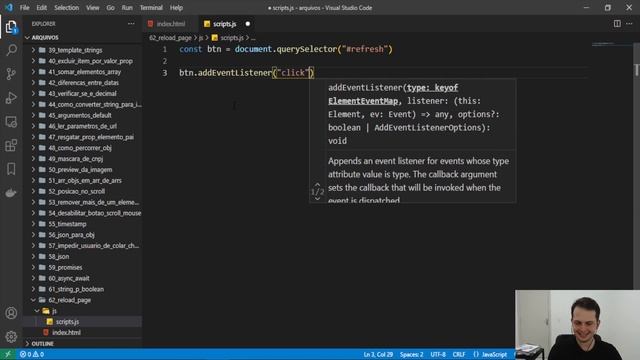Click the VS Code logo icon

(9, 7)
